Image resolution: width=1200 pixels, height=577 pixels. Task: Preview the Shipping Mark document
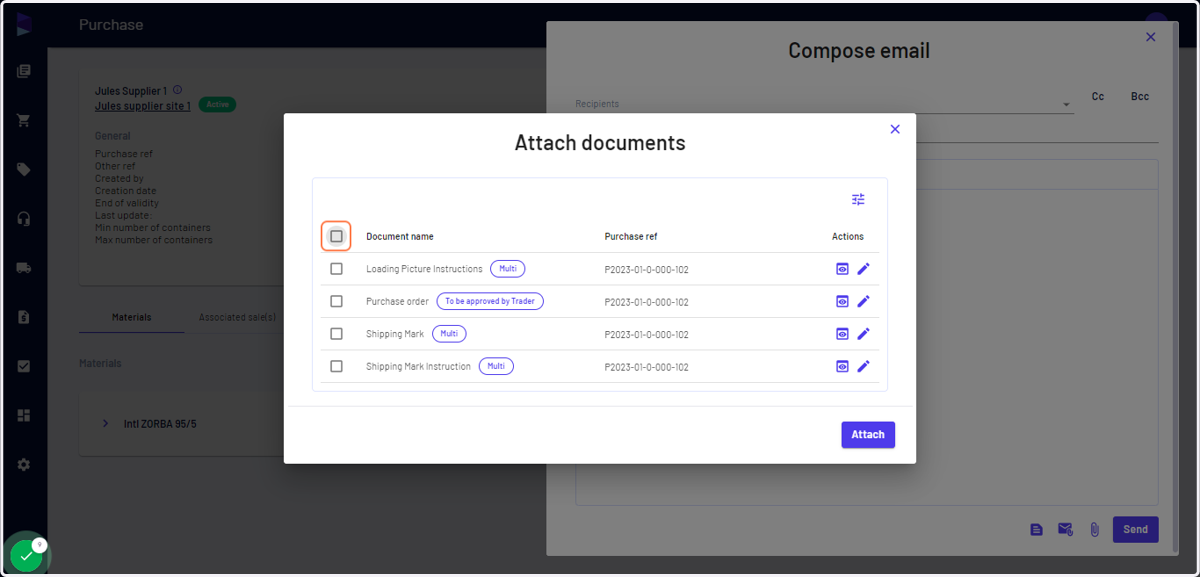(x=842, y=334)
